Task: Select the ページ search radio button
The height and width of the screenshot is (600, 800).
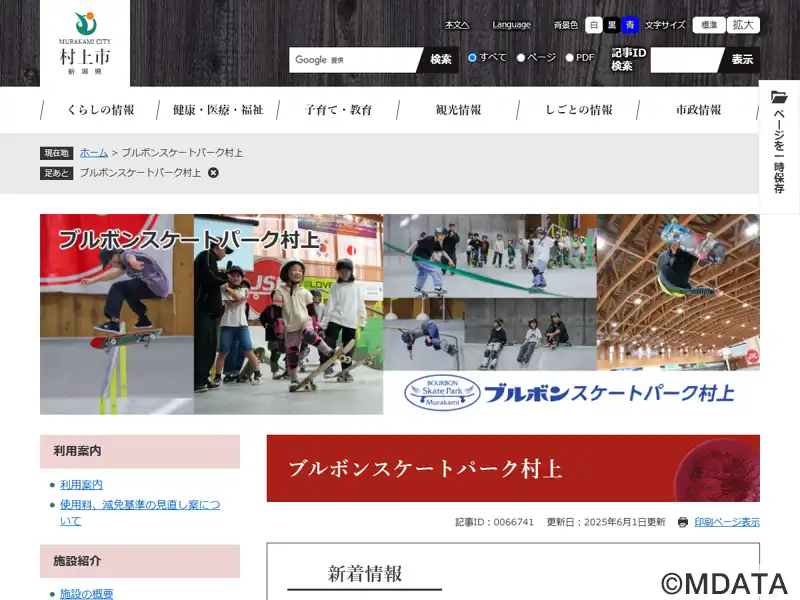Action: pos(521,58)
